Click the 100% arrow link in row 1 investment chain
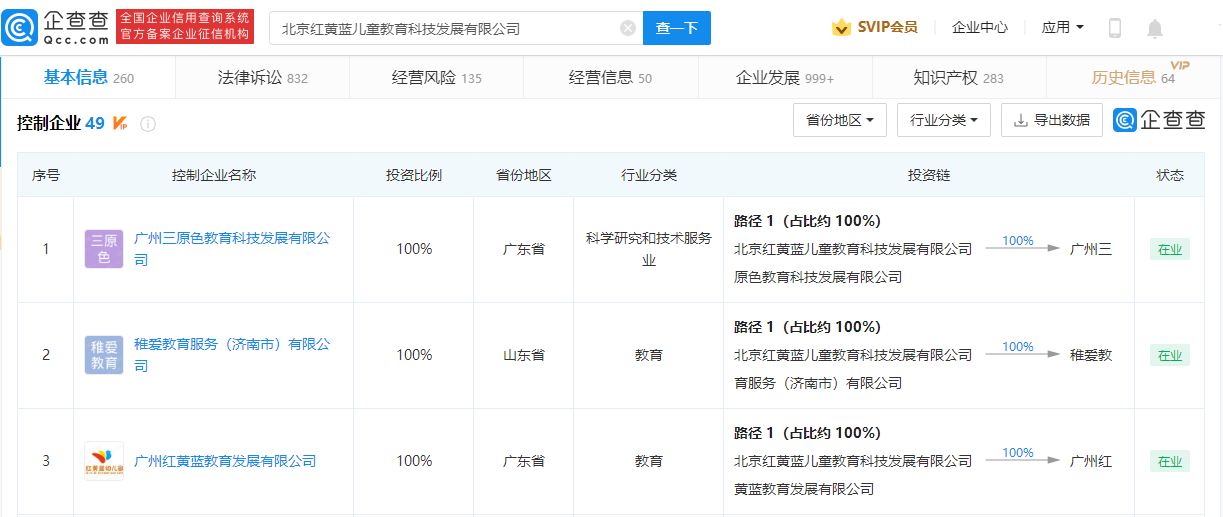1223x517 pixels. click(1020, 244)
